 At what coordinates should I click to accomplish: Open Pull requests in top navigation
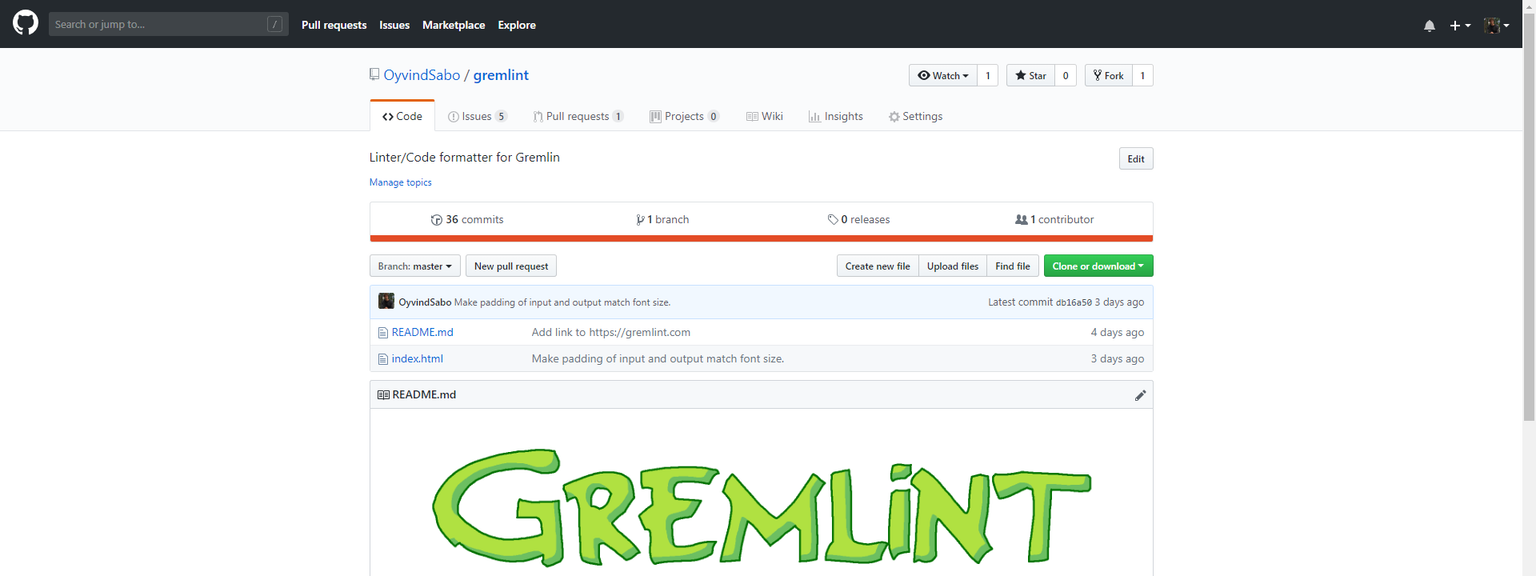[334, 25]
